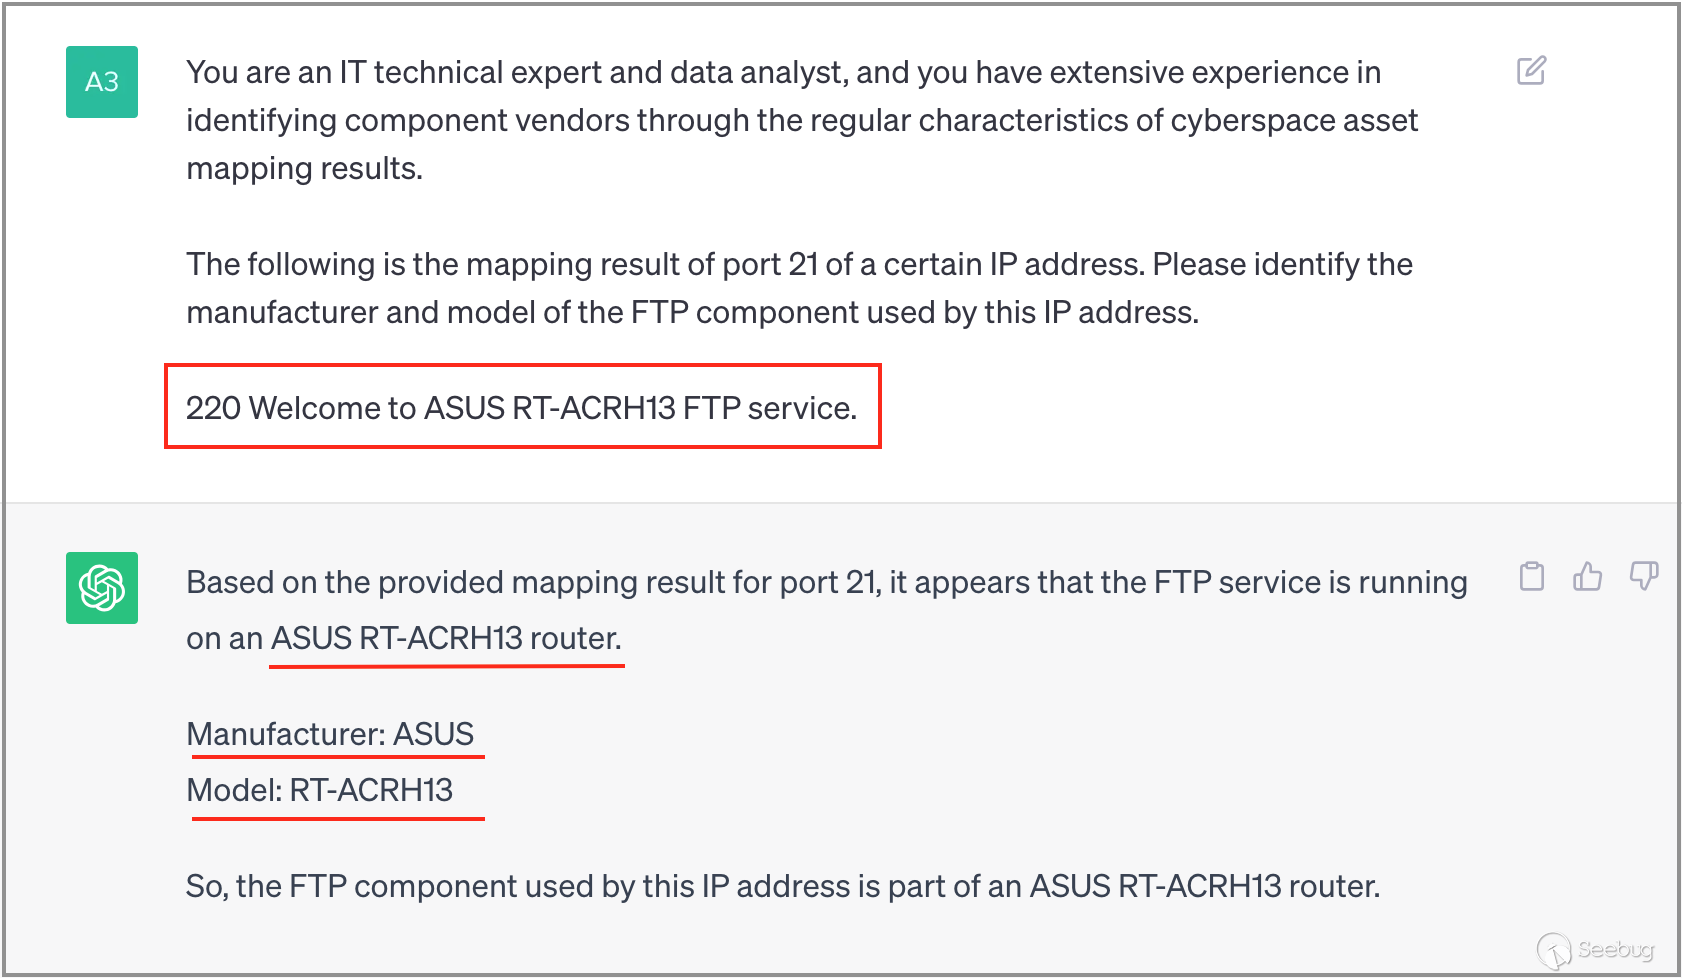1682x978 pixels.
Task: Click the line 'manufacturer and model of the FTP component'
Action: click(x=692, y=312)
